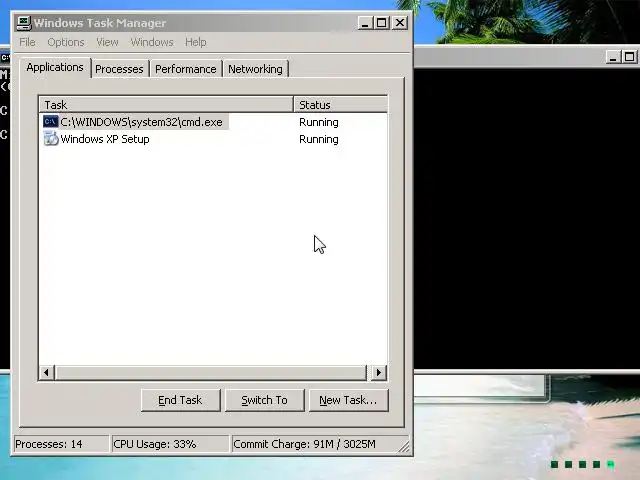The width and height of the screenshot is (640, 480).
Task: Switch to the Processes tab
Action: pyautogui.click(x=119, y=69)
